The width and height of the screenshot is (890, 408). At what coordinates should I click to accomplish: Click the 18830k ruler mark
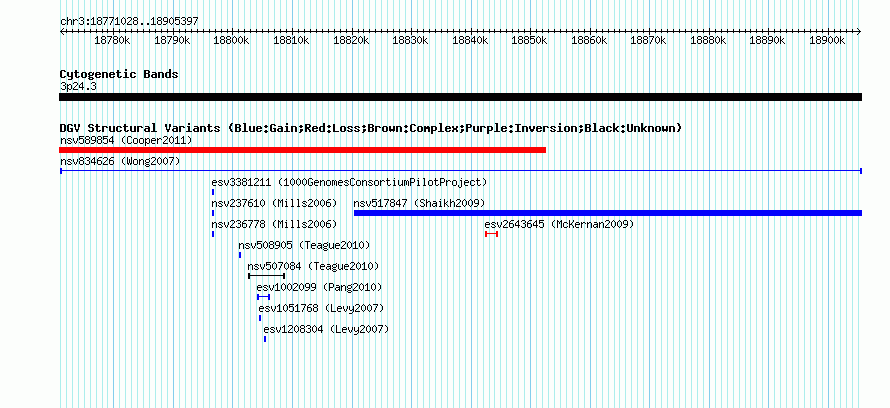[x=410, y=41]
